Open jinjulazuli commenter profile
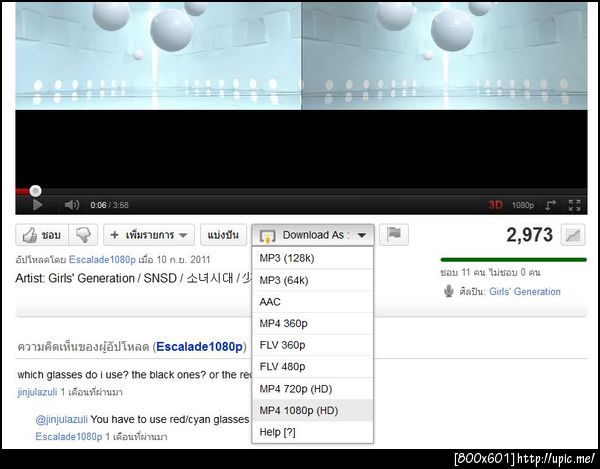 (x=37, y=392)
